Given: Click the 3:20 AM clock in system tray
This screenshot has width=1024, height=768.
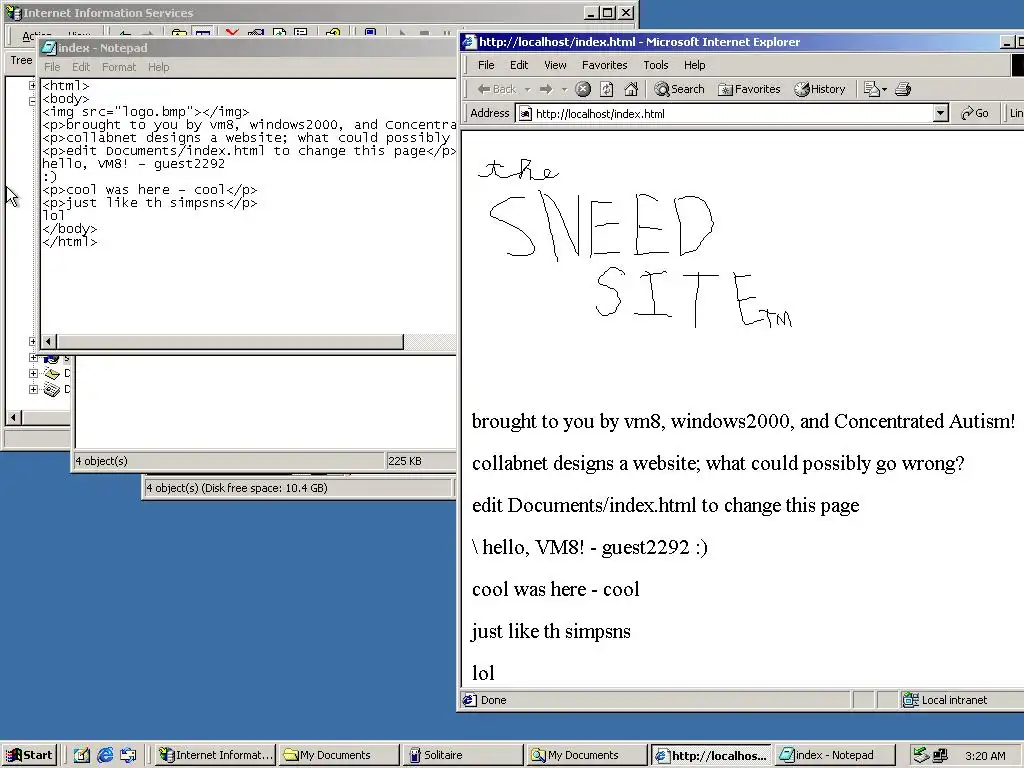Looking at the screenshot, I should [985, 756].
